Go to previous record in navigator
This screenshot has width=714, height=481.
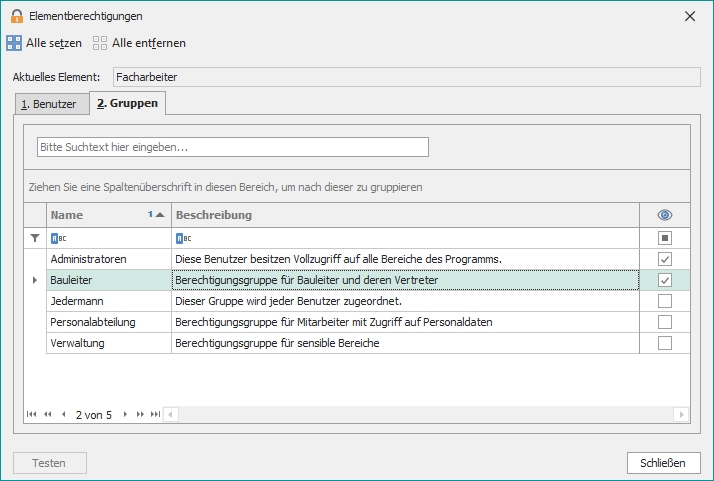pos(64,414)
